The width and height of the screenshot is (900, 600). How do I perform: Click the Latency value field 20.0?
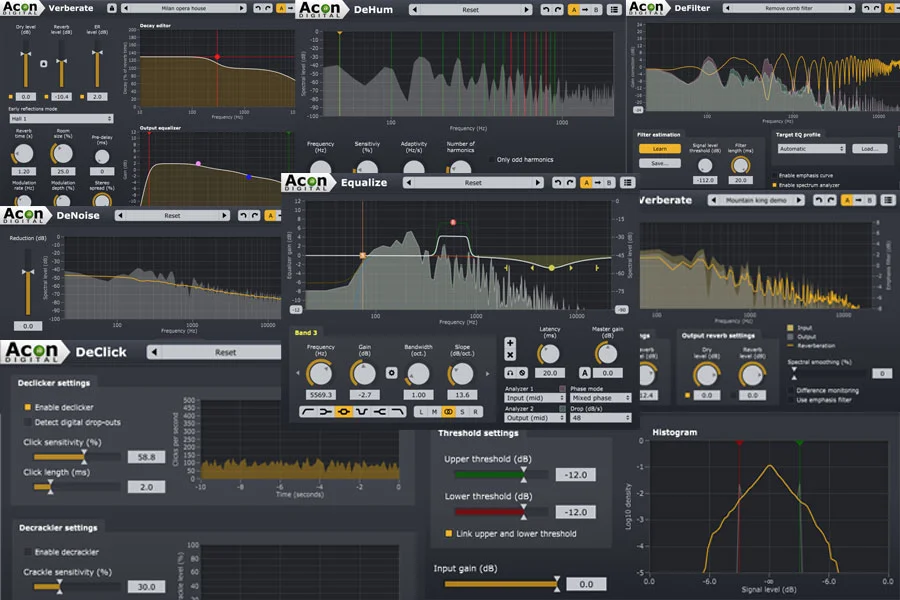pos(549,373)
